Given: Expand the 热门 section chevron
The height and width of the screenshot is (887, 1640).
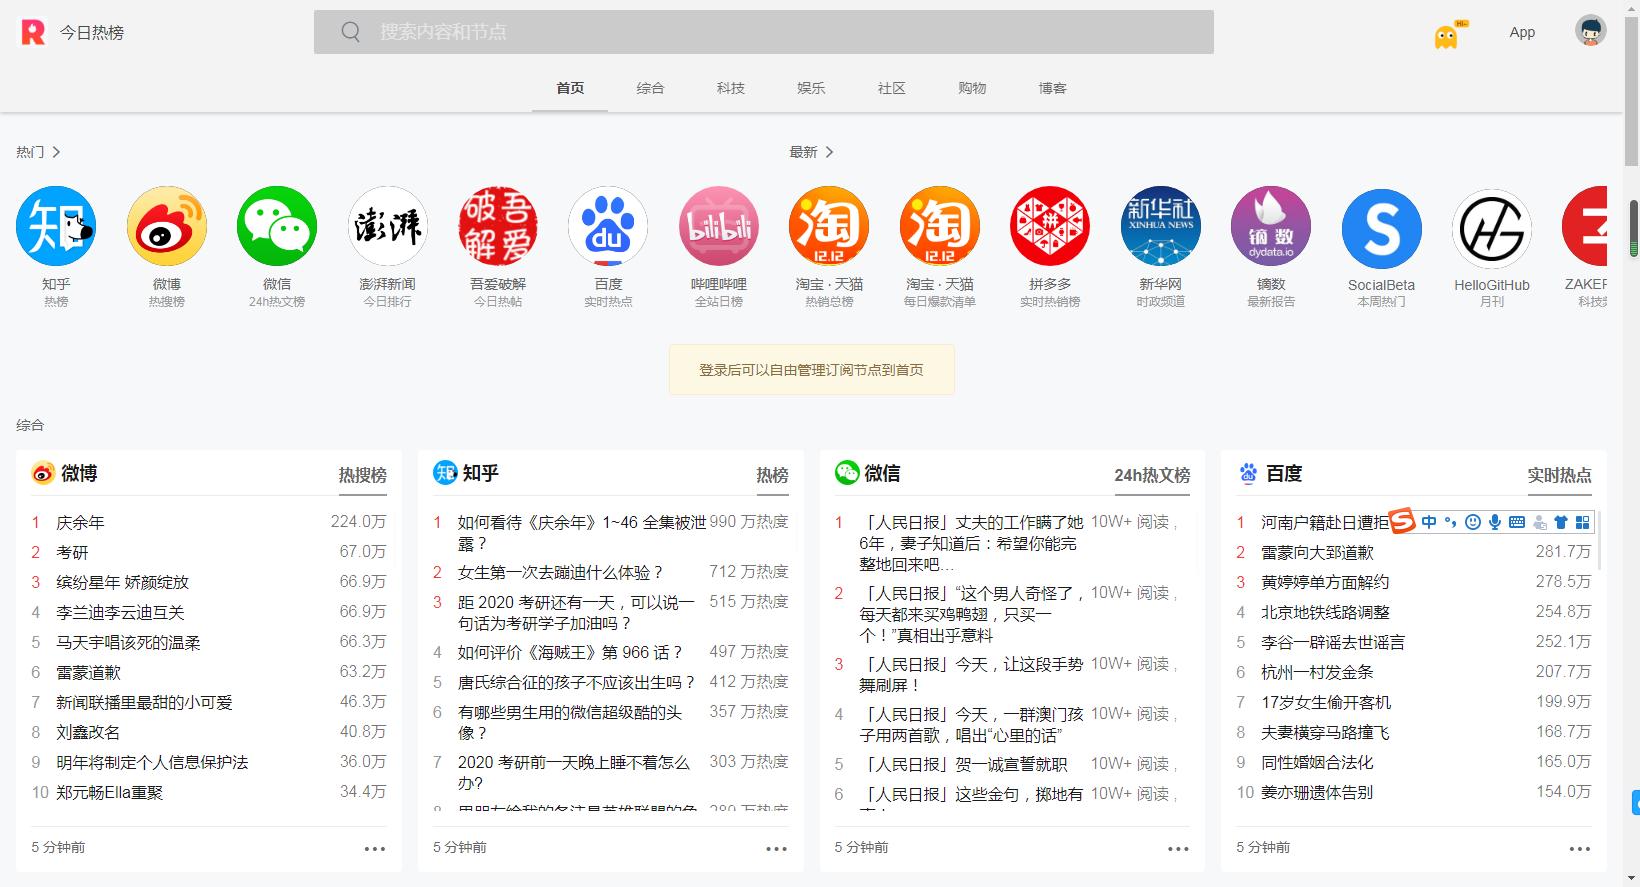Looking at the screenshot, I should 56,152.
